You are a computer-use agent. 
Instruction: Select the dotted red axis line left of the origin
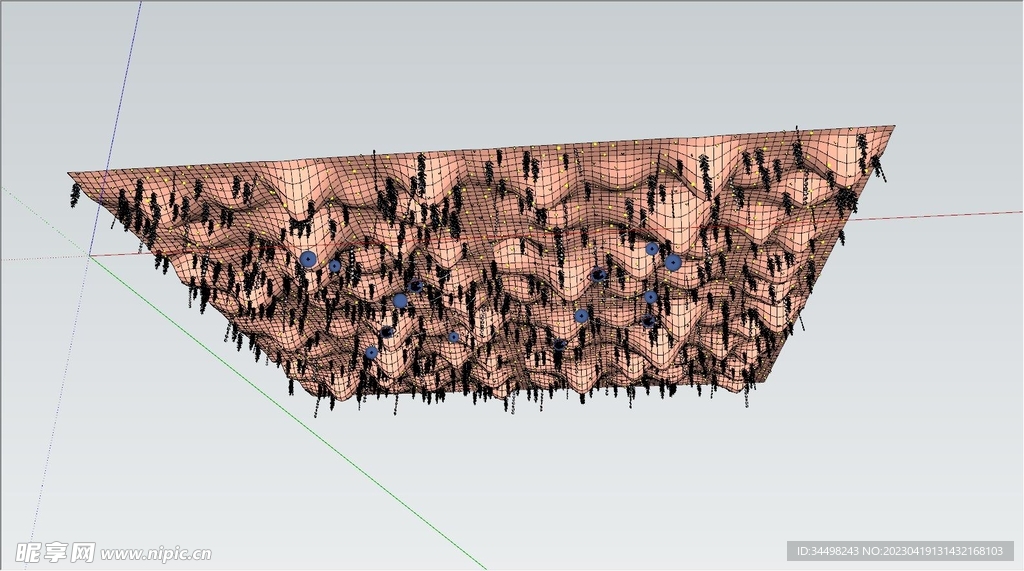40,258
